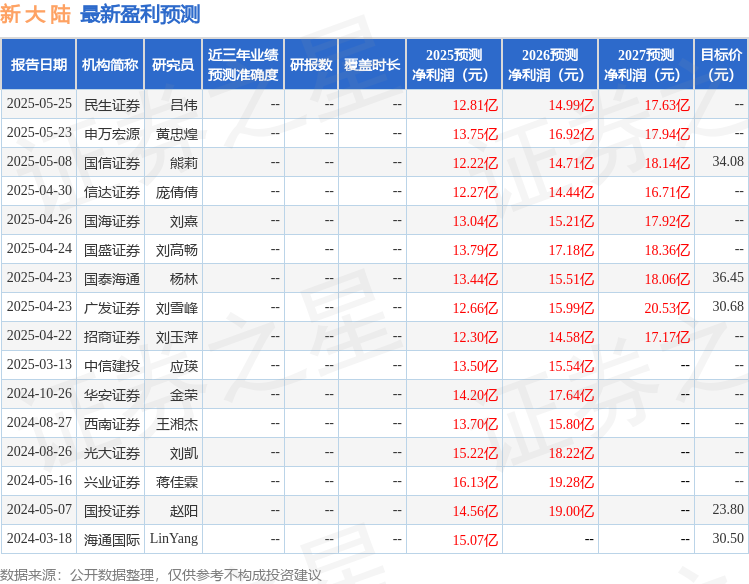Screen dimensions: 749x584
Task: Click the 招商证券 institution cell
Action: pos(112,337)
